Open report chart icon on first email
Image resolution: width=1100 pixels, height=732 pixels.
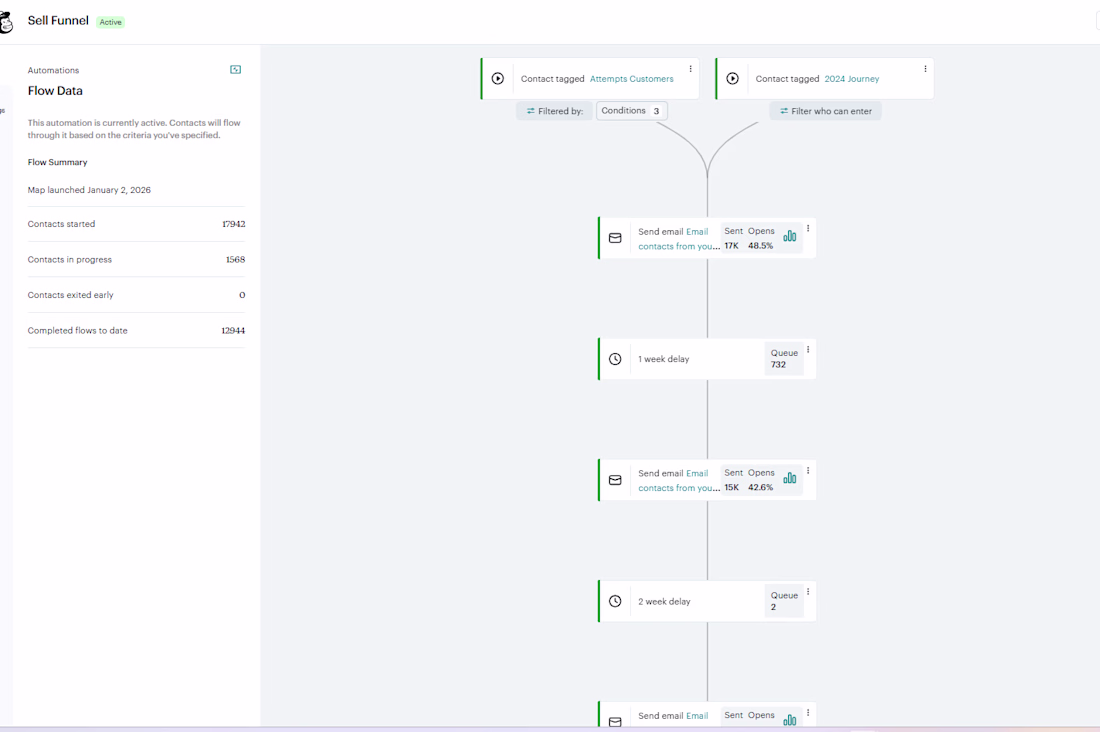point(790,236)
